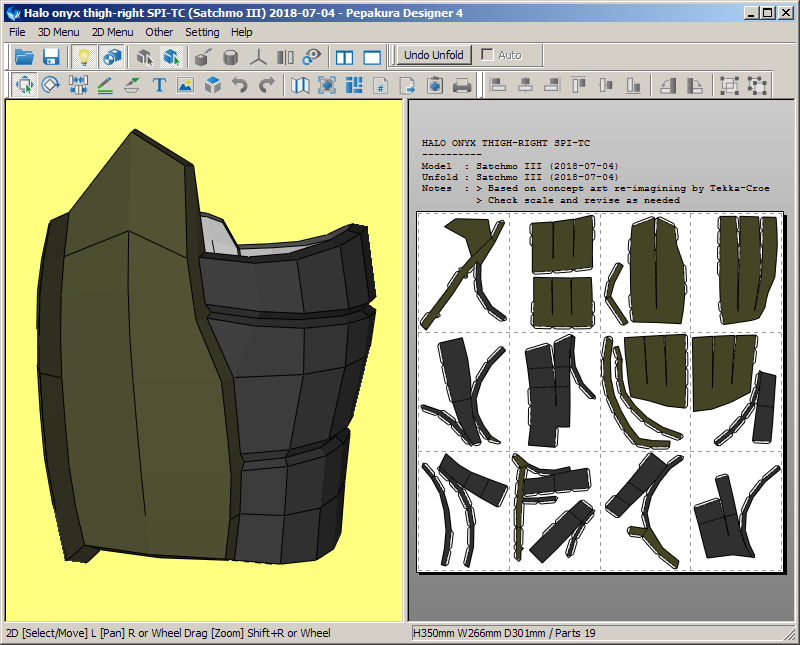Select the rotate part tool icon
Image resolution: width=800 pixels, height=645 pixels.
tap(51, 86)
